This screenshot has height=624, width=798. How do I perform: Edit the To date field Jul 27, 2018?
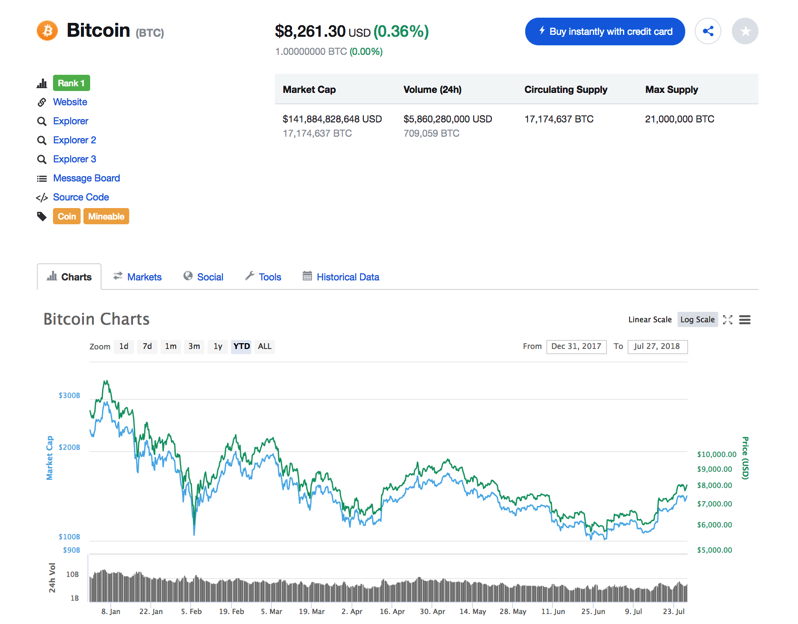tap(658, 347)
